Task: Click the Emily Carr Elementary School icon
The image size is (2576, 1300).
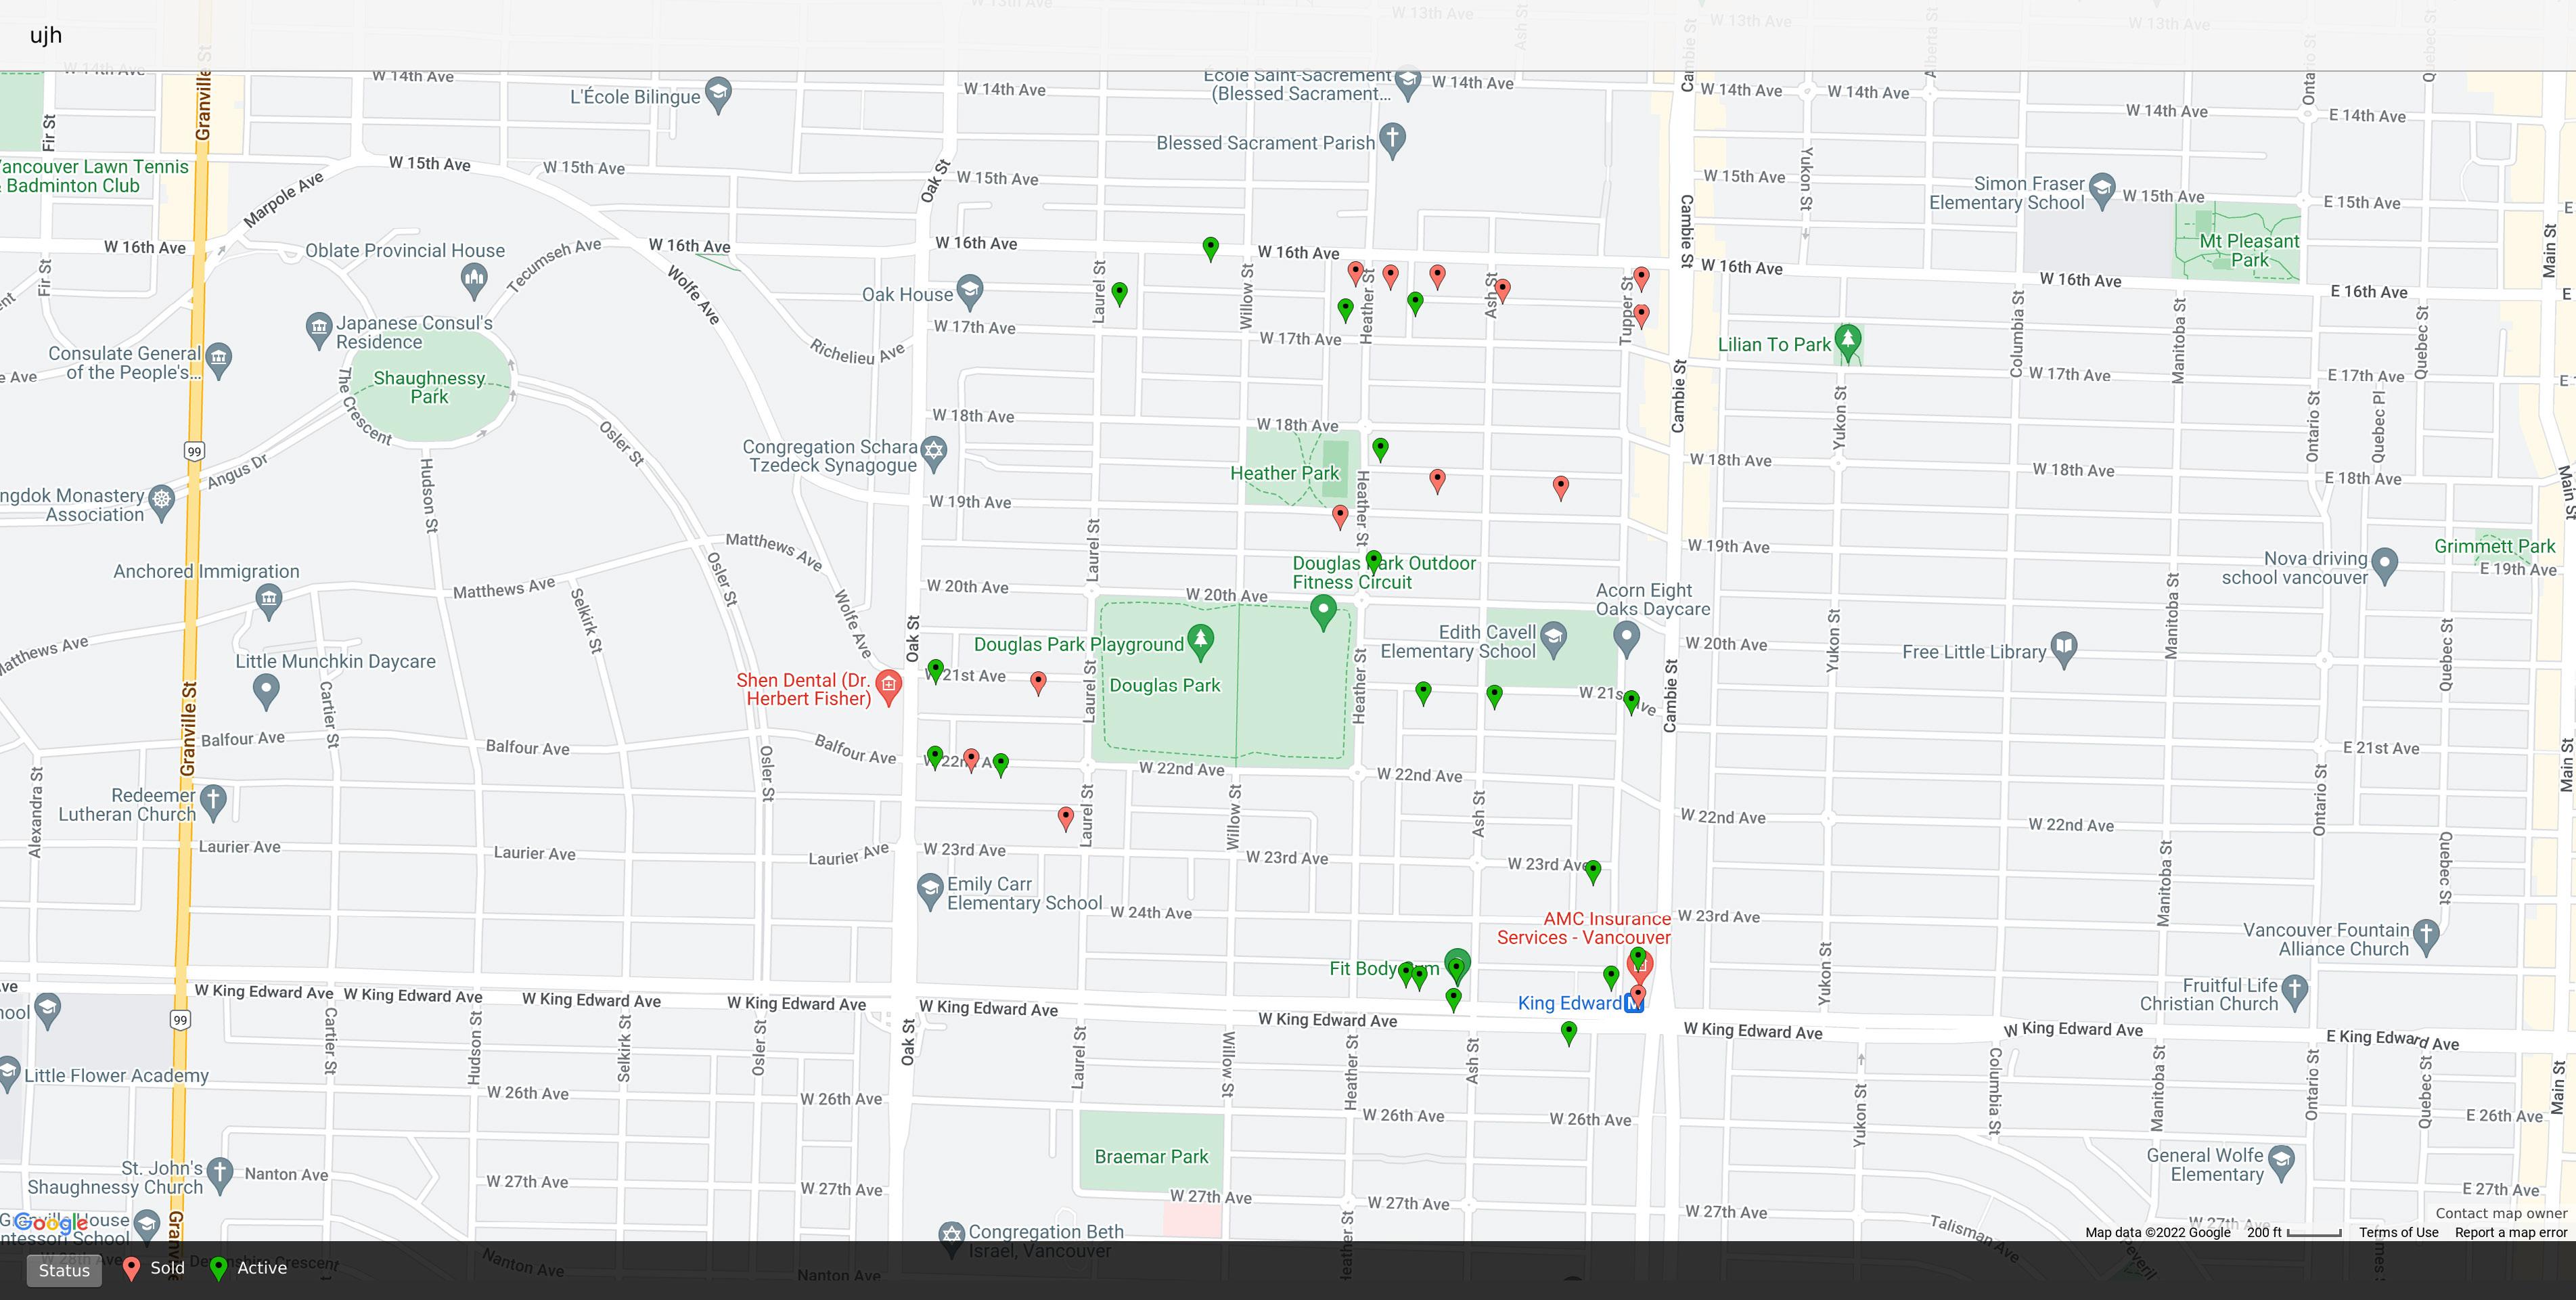Action: pos(930,887)
